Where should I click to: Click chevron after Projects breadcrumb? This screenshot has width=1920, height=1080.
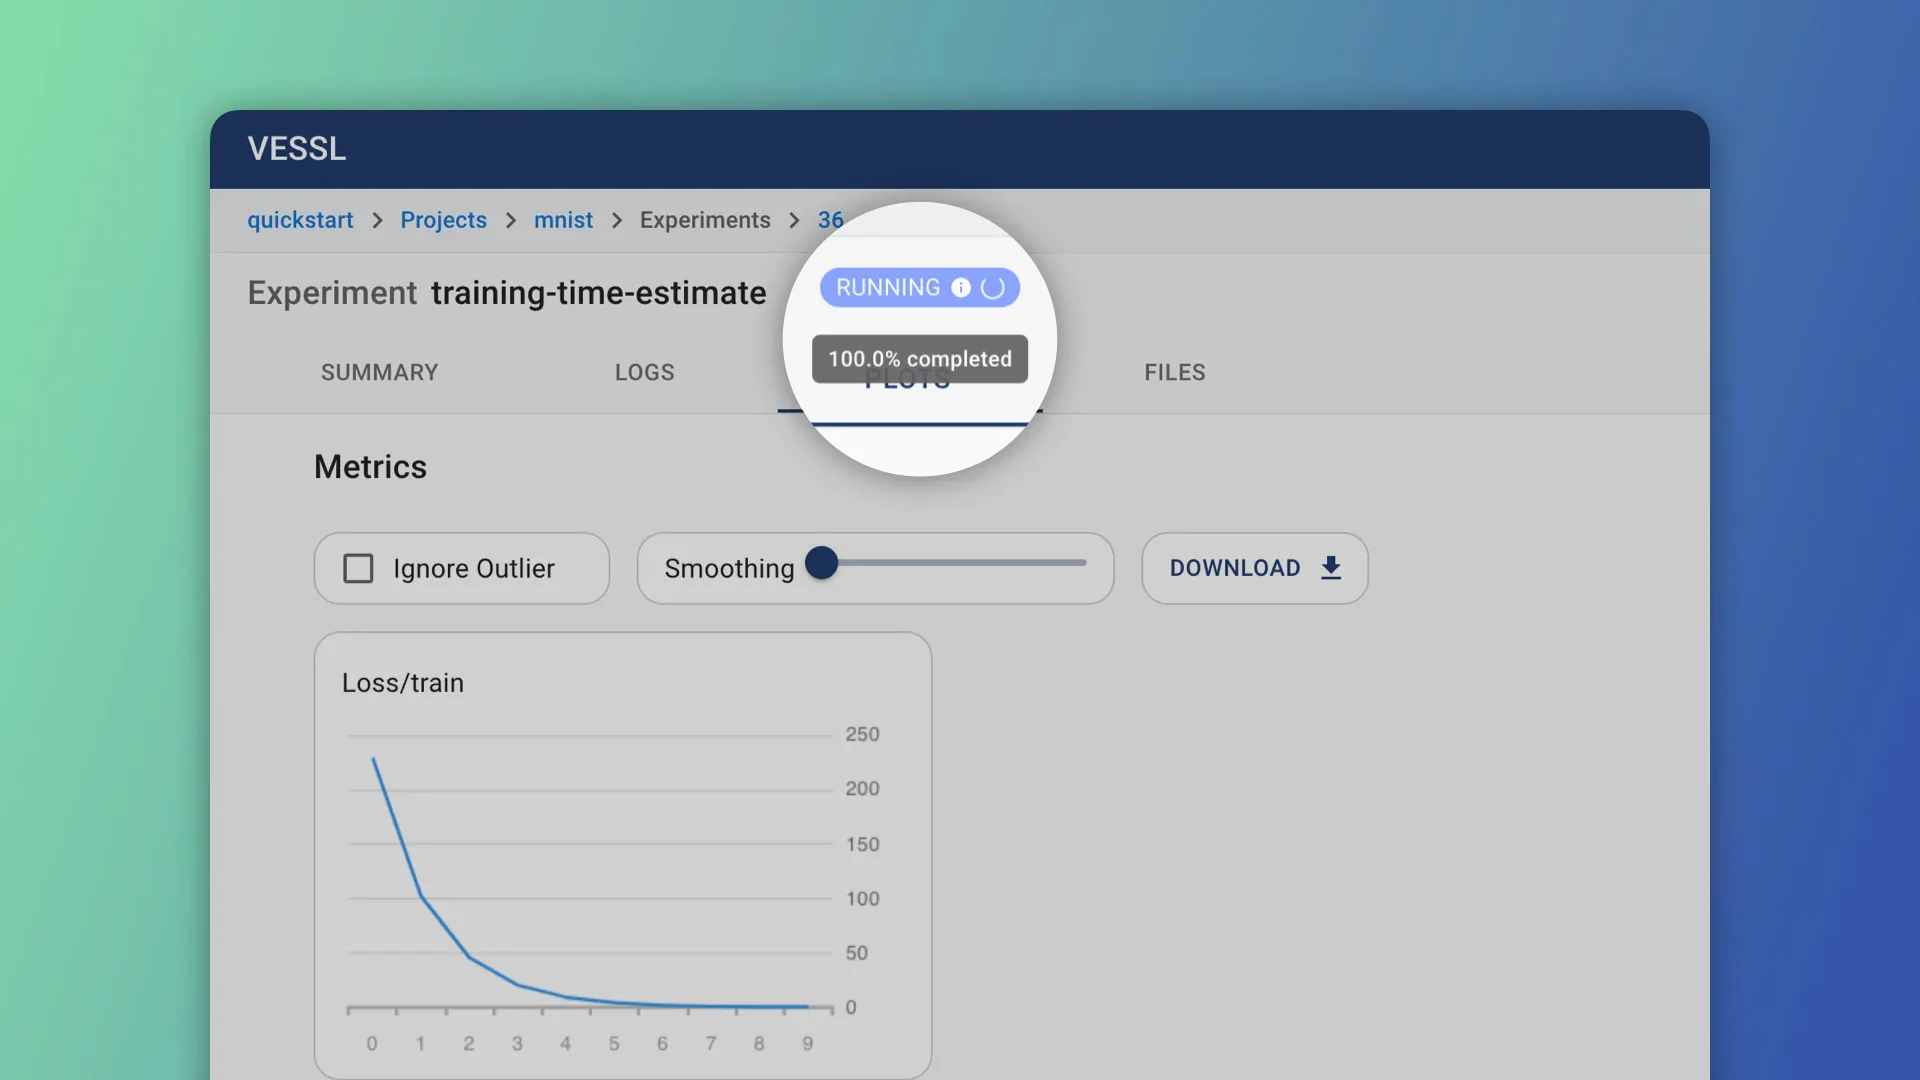(x=511, y=220)
